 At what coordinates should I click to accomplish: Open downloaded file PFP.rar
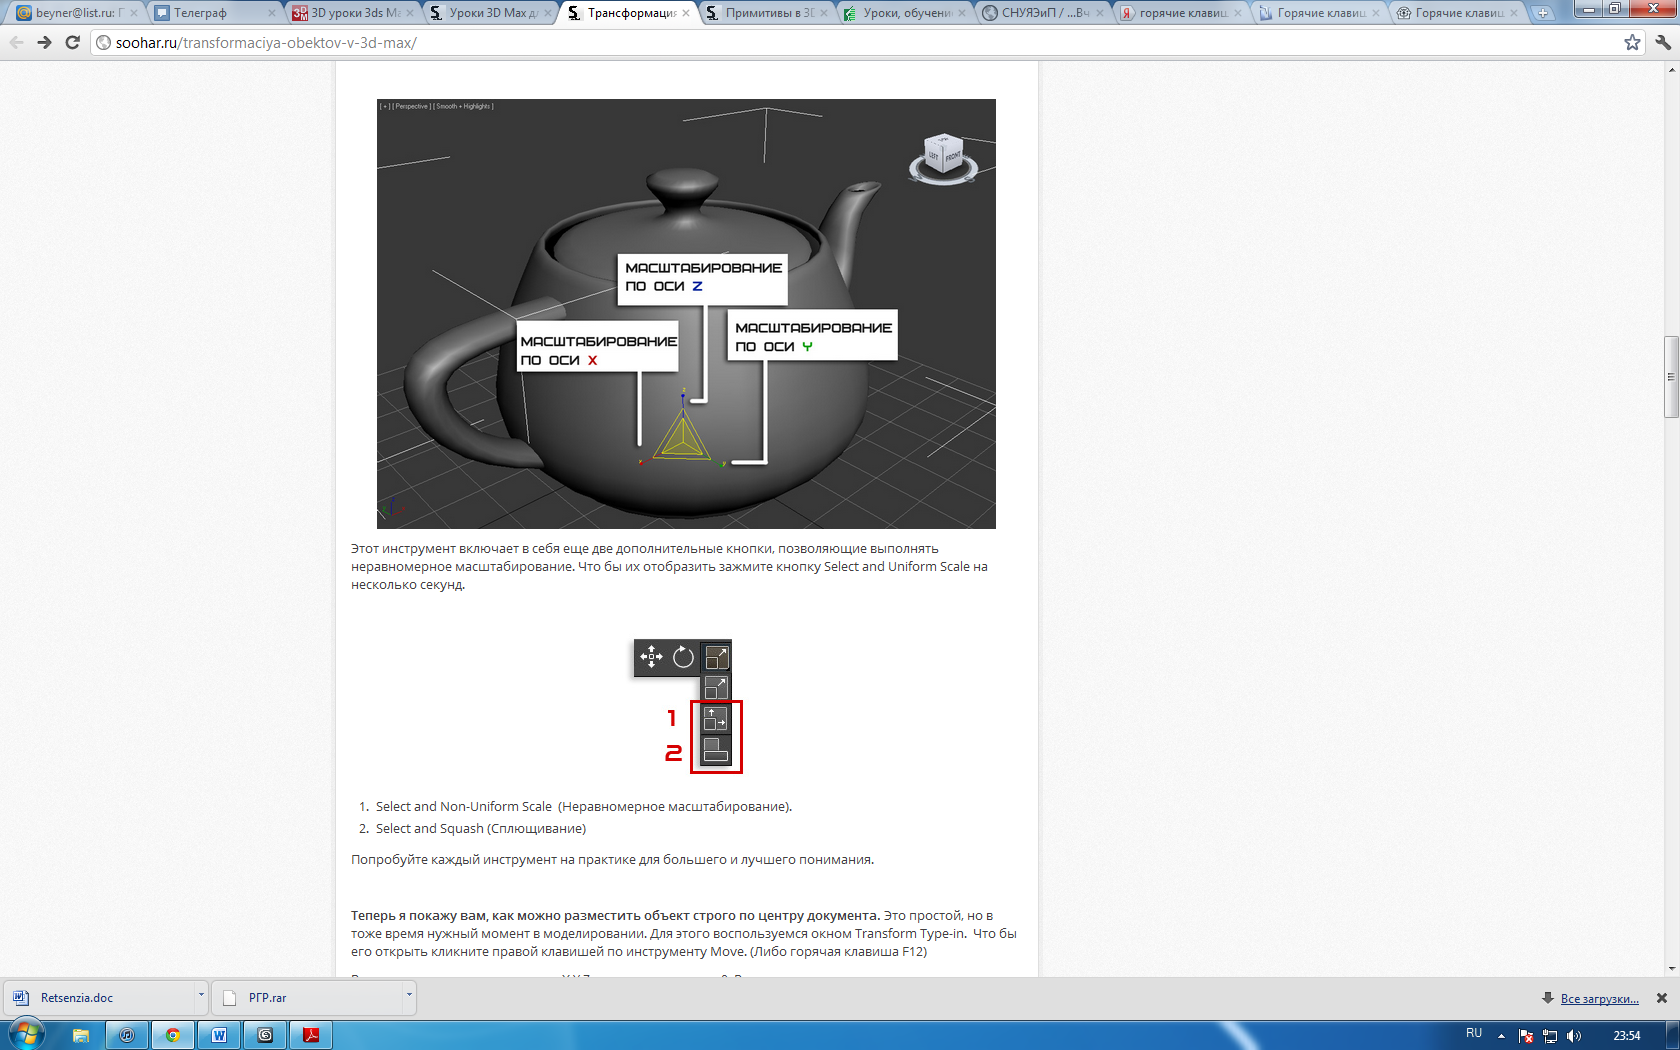pos(305,997)
